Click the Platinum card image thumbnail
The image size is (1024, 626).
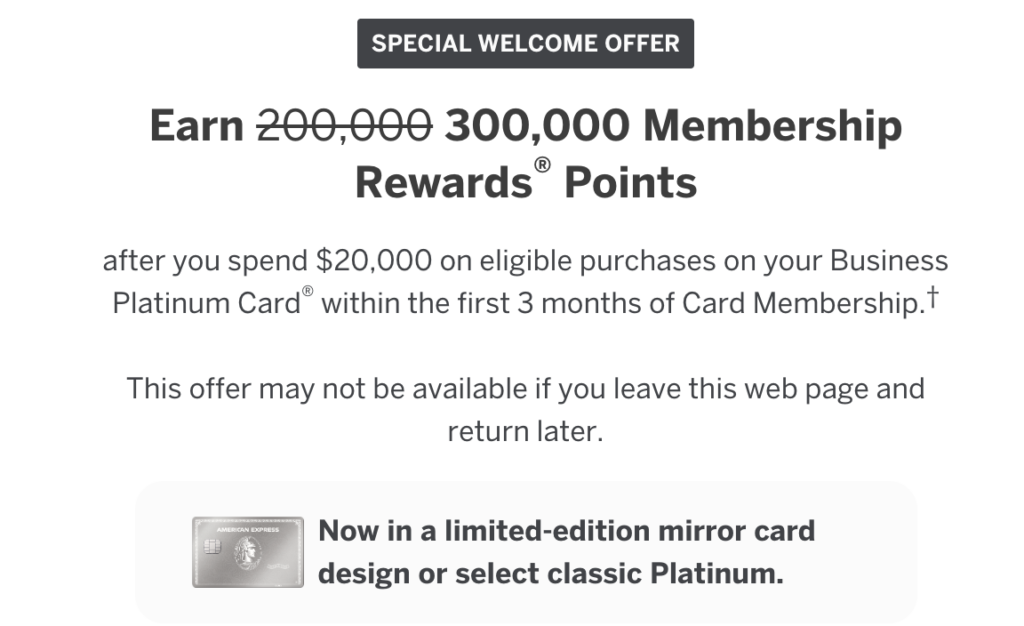(247, 552)
